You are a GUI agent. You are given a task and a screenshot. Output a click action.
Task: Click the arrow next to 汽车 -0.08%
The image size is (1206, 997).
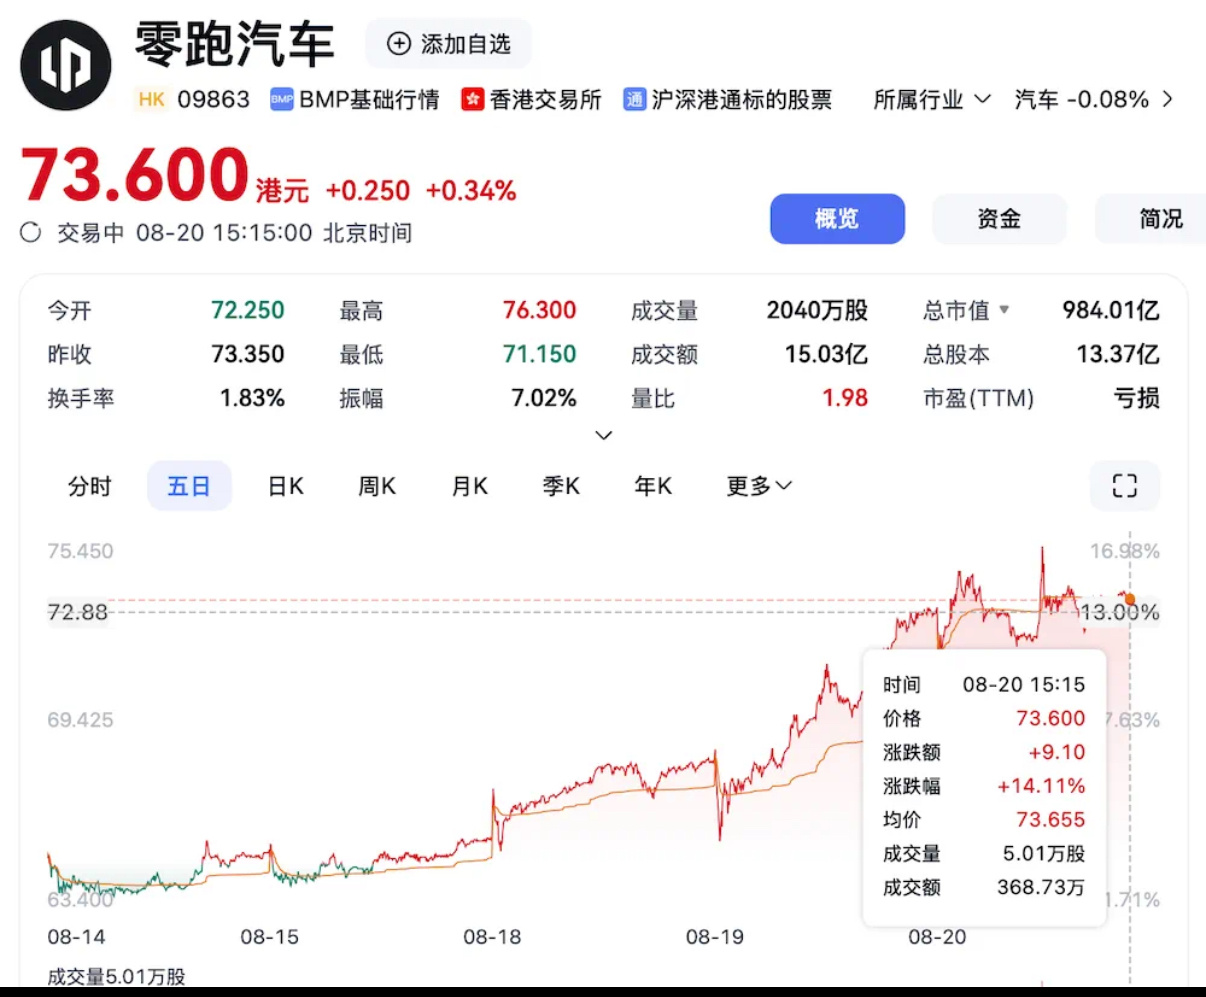1167,99
